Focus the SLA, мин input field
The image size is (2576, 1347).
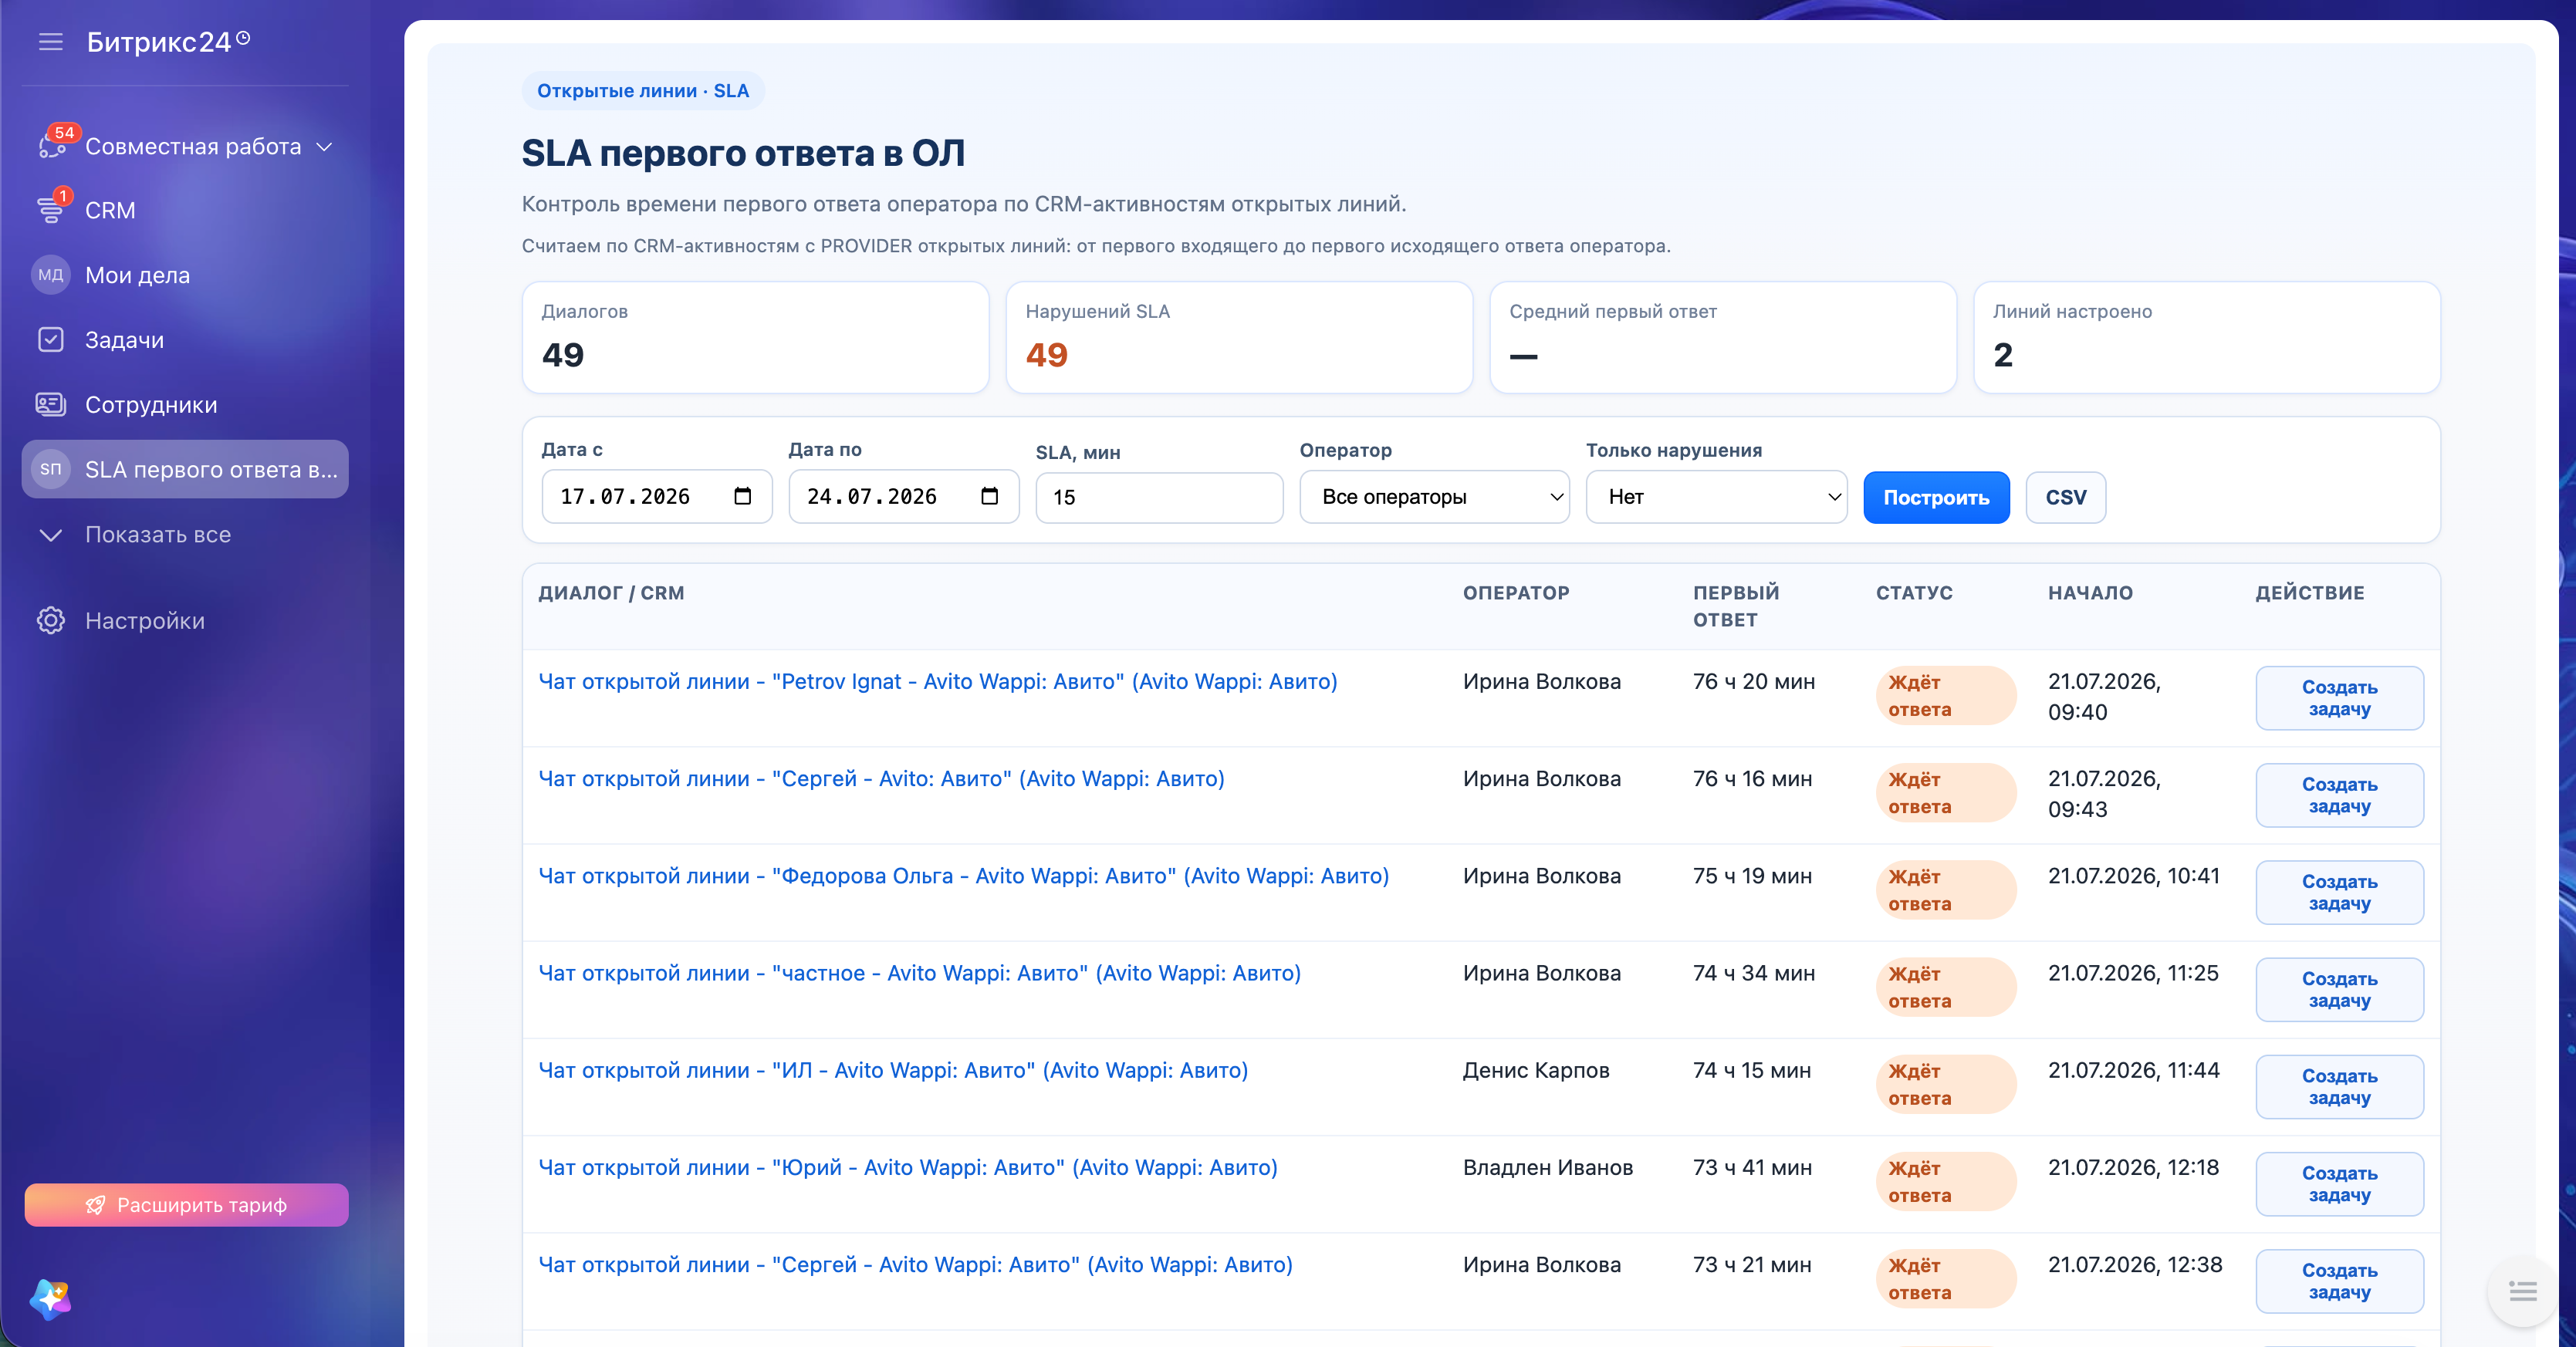click(x=1160, y=497)
